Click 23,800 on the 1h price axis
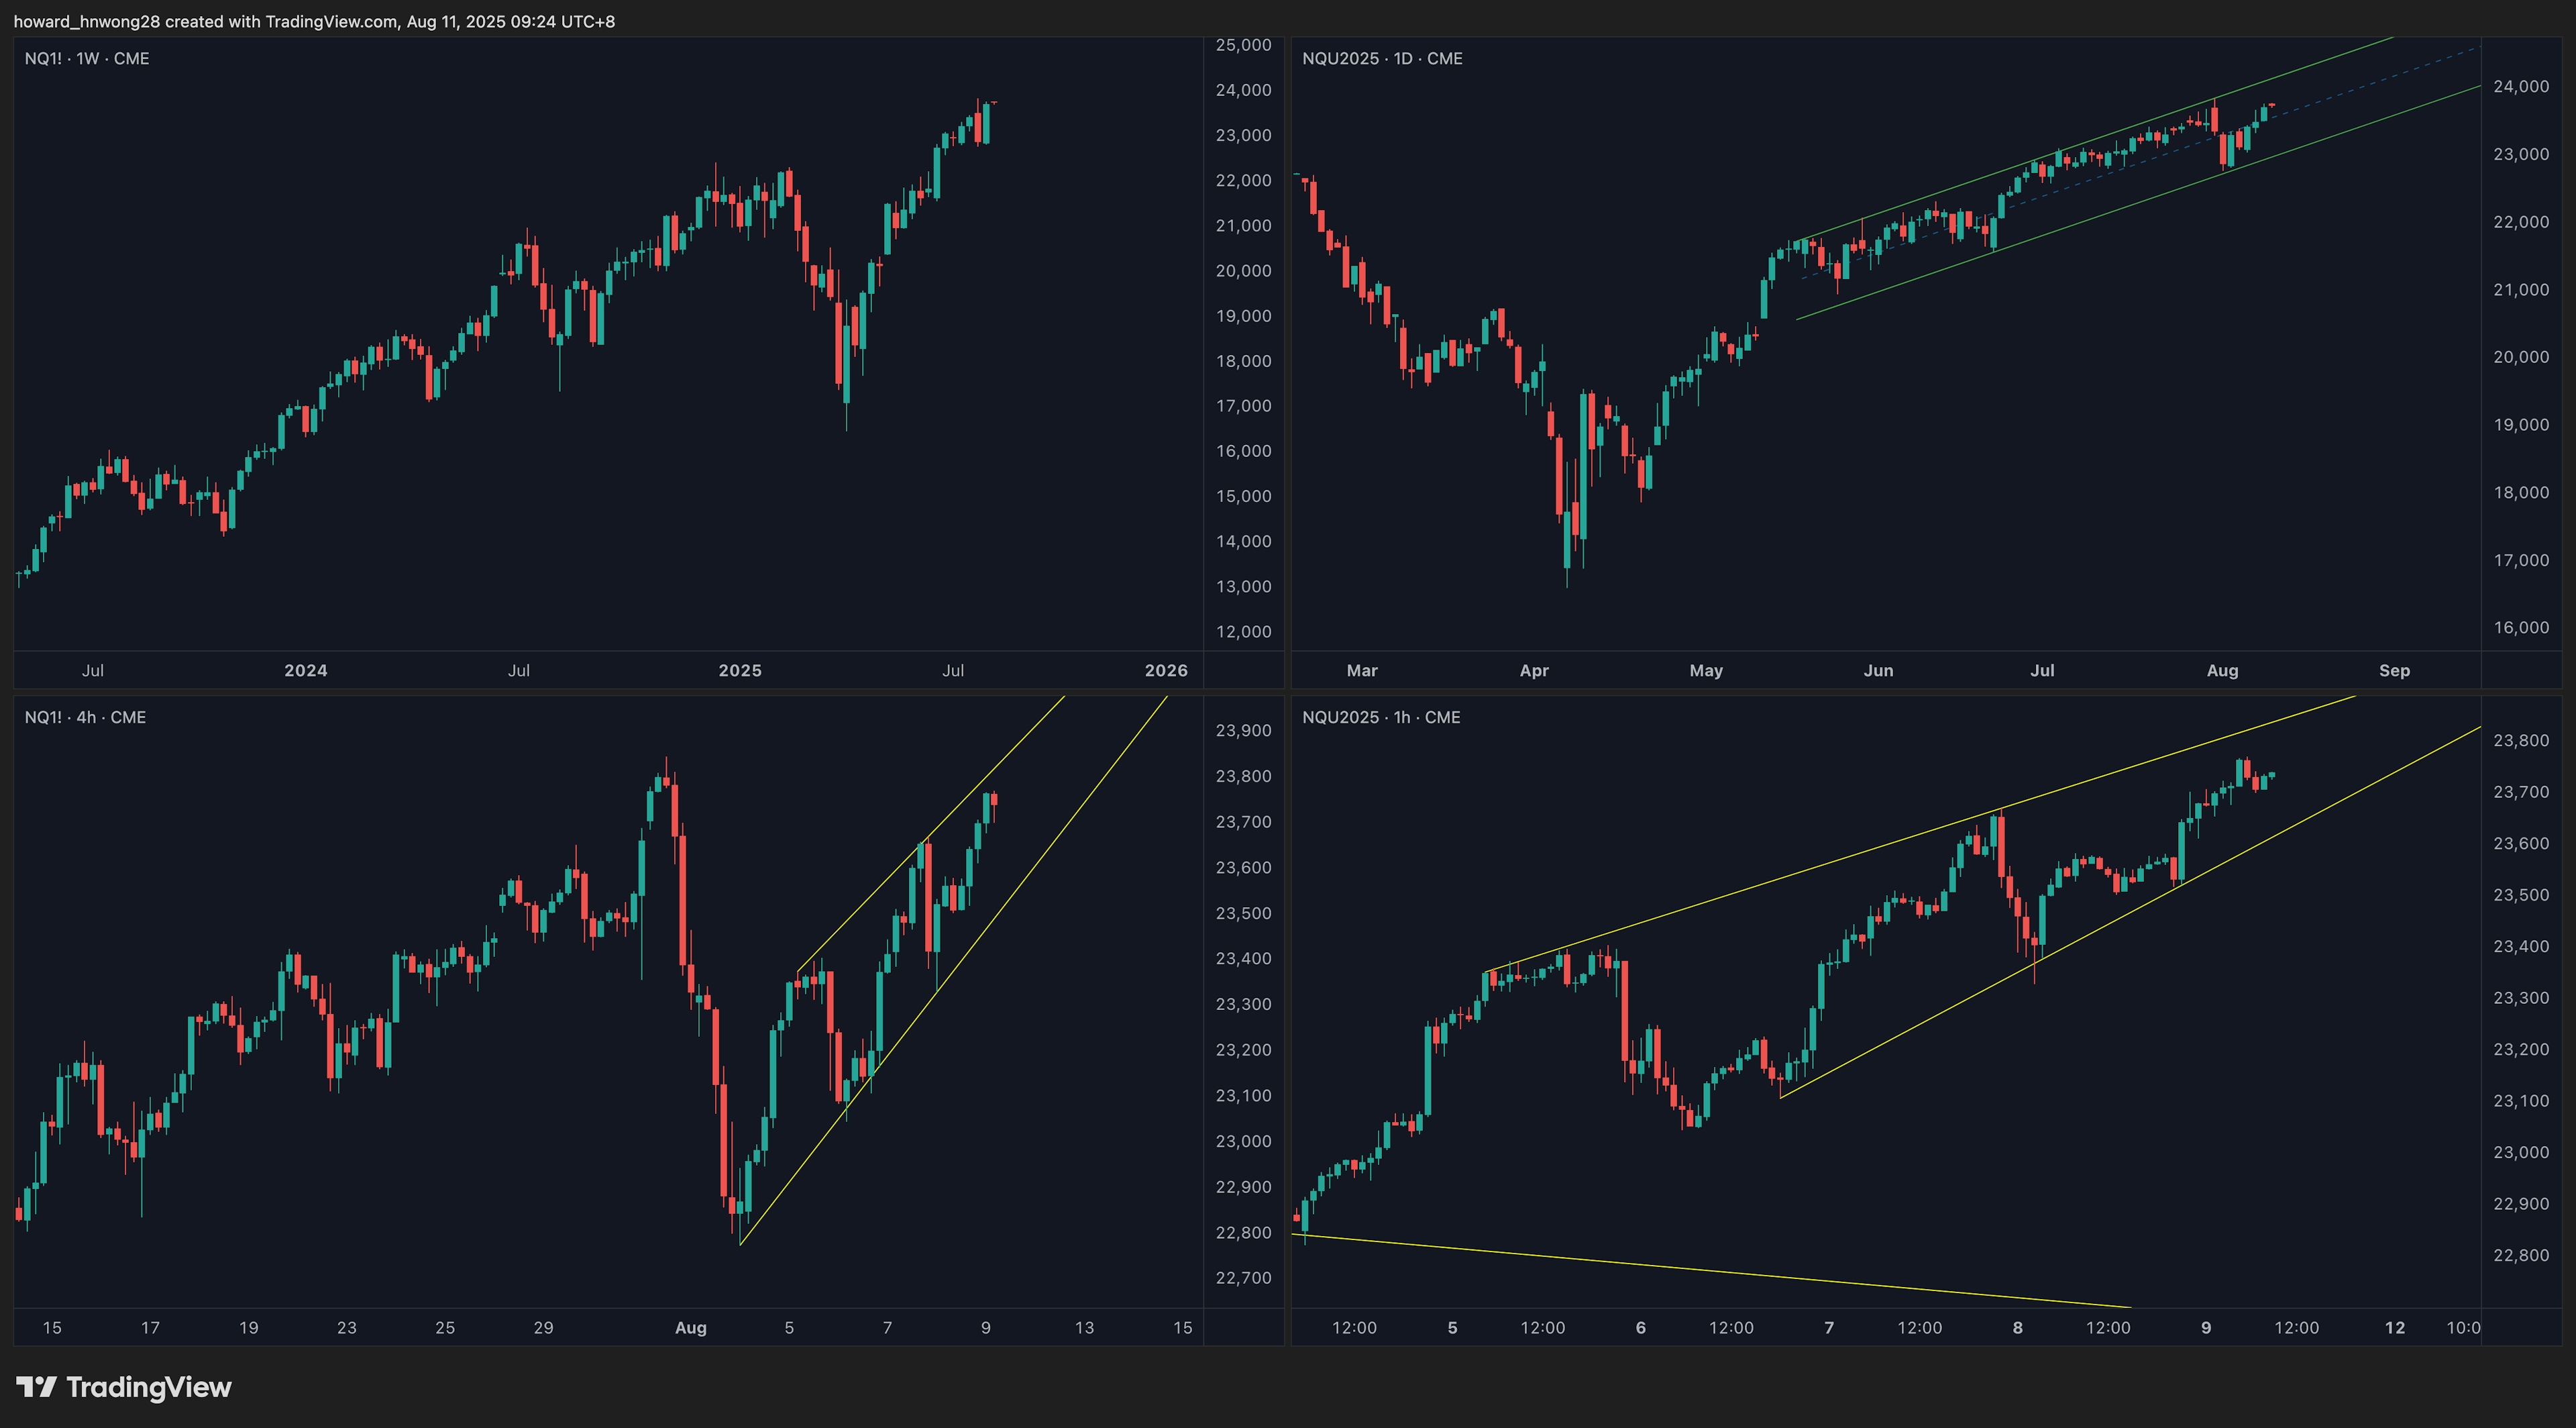This screenshot has height=1428, width=2576. tap(2521, 741)
